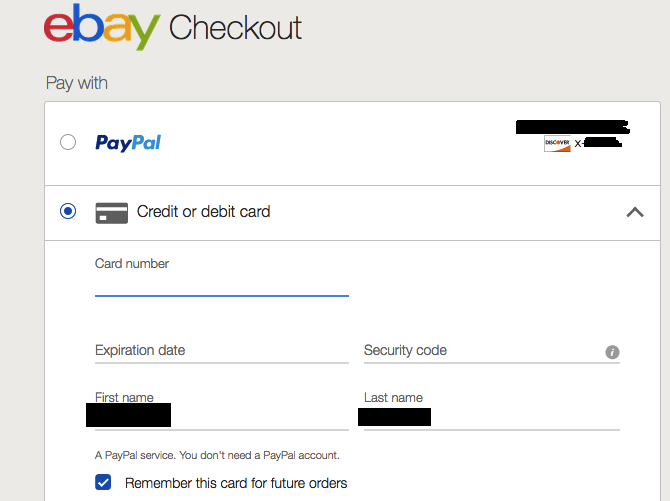The height and width of the screenshot is (501, 670).
Task: Uncheck Remember this card checkbox
Action: pos(103,483)
